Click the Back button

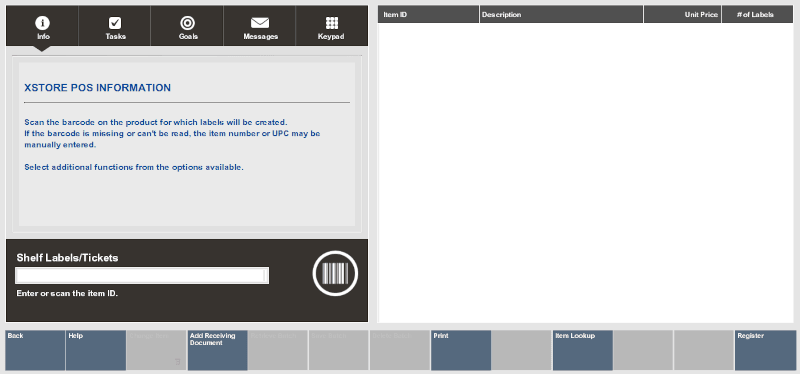35,350
